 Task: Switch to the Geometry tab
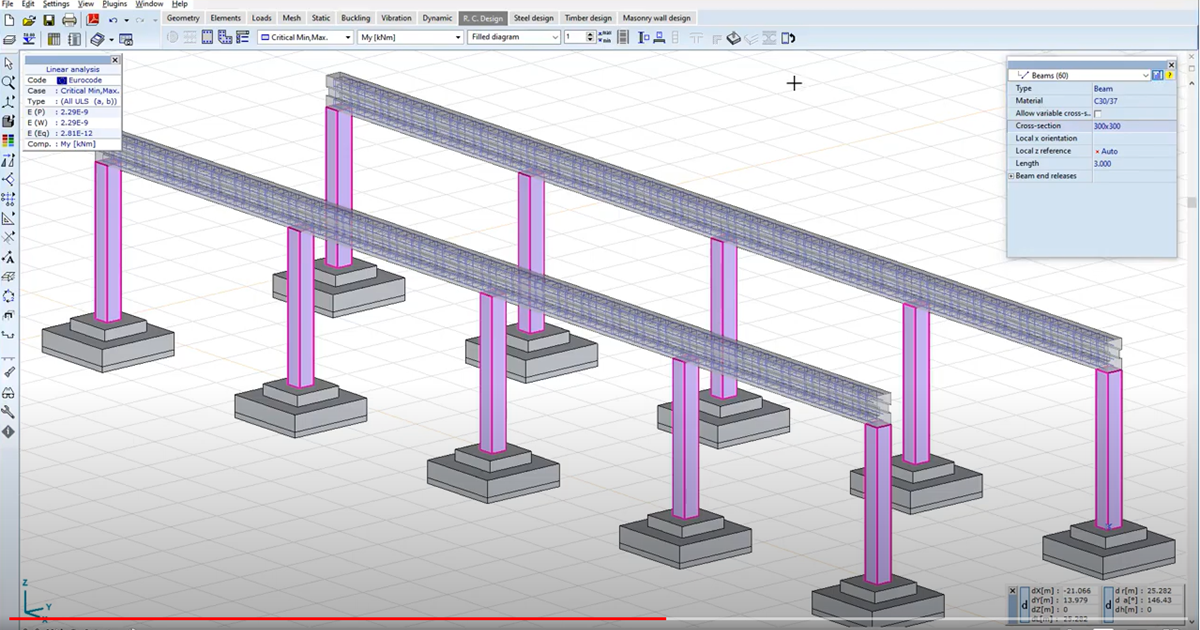(183, 18)
